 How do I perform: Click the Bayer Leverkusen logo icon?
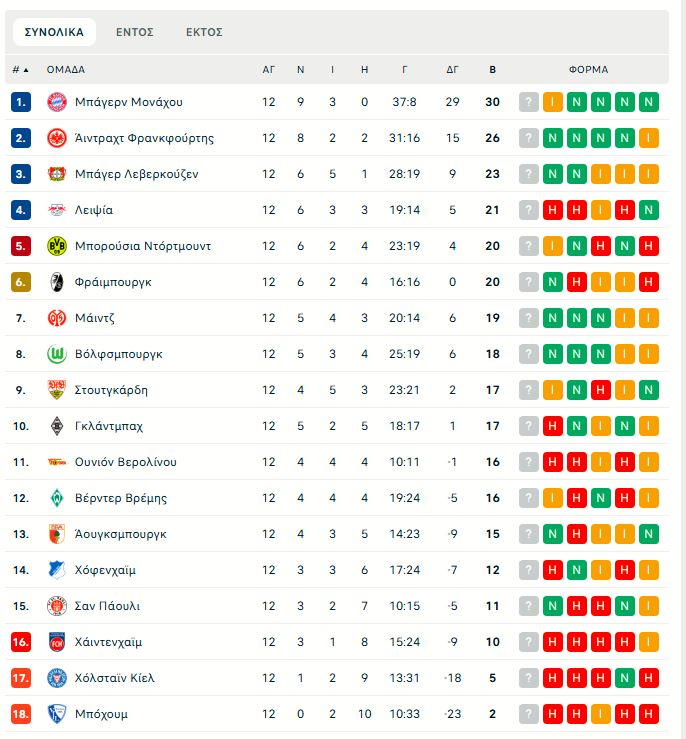pyautogui.click(x=56, y=174)
